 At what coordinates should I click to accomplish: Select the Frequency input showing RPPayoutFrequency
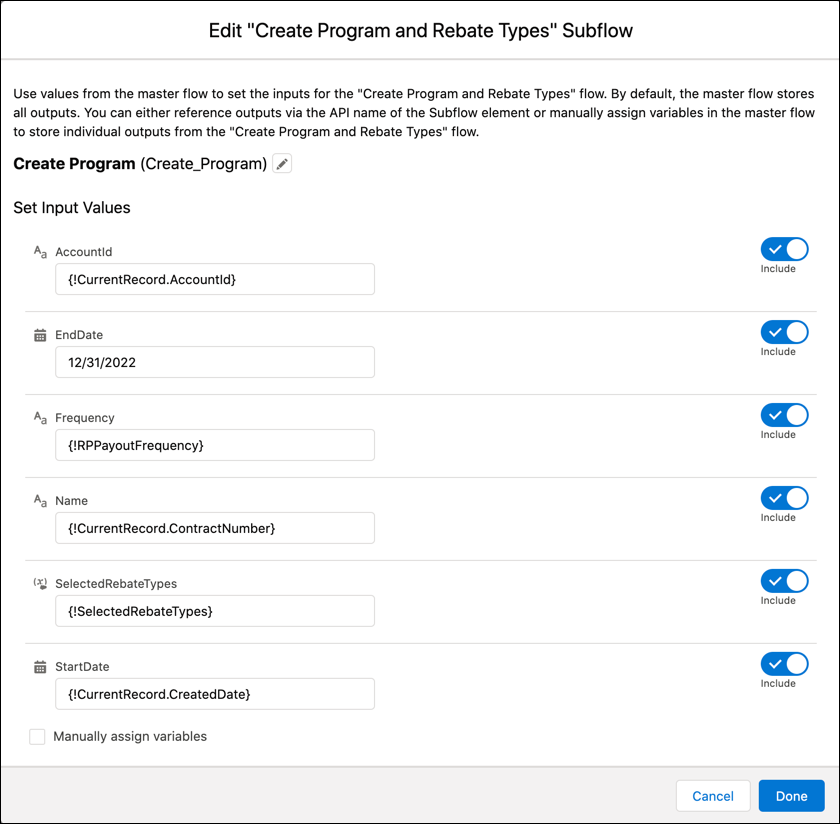214,445
